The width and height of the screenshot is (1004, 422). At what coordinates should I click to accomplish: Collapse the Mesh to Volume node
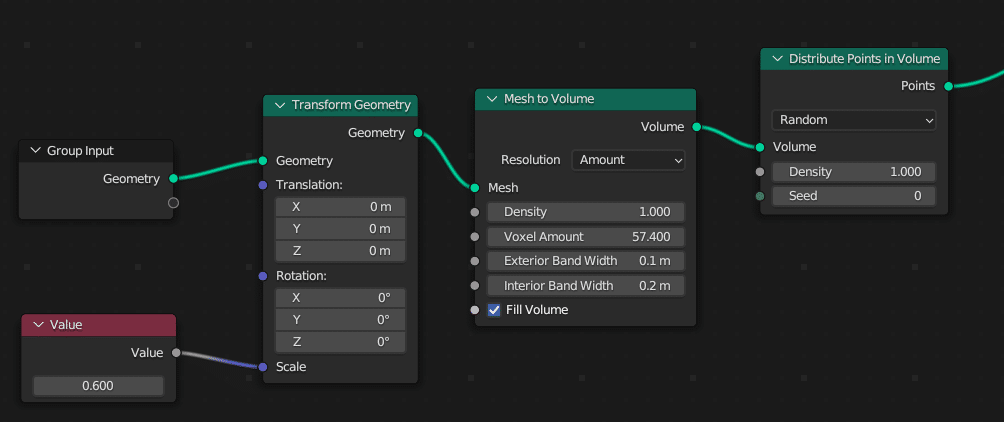click(491, 99)
